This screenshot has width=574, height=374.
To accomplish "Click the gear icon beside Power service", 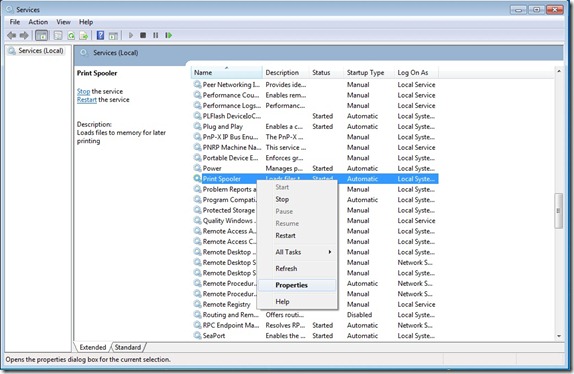I will click(197, 168).
